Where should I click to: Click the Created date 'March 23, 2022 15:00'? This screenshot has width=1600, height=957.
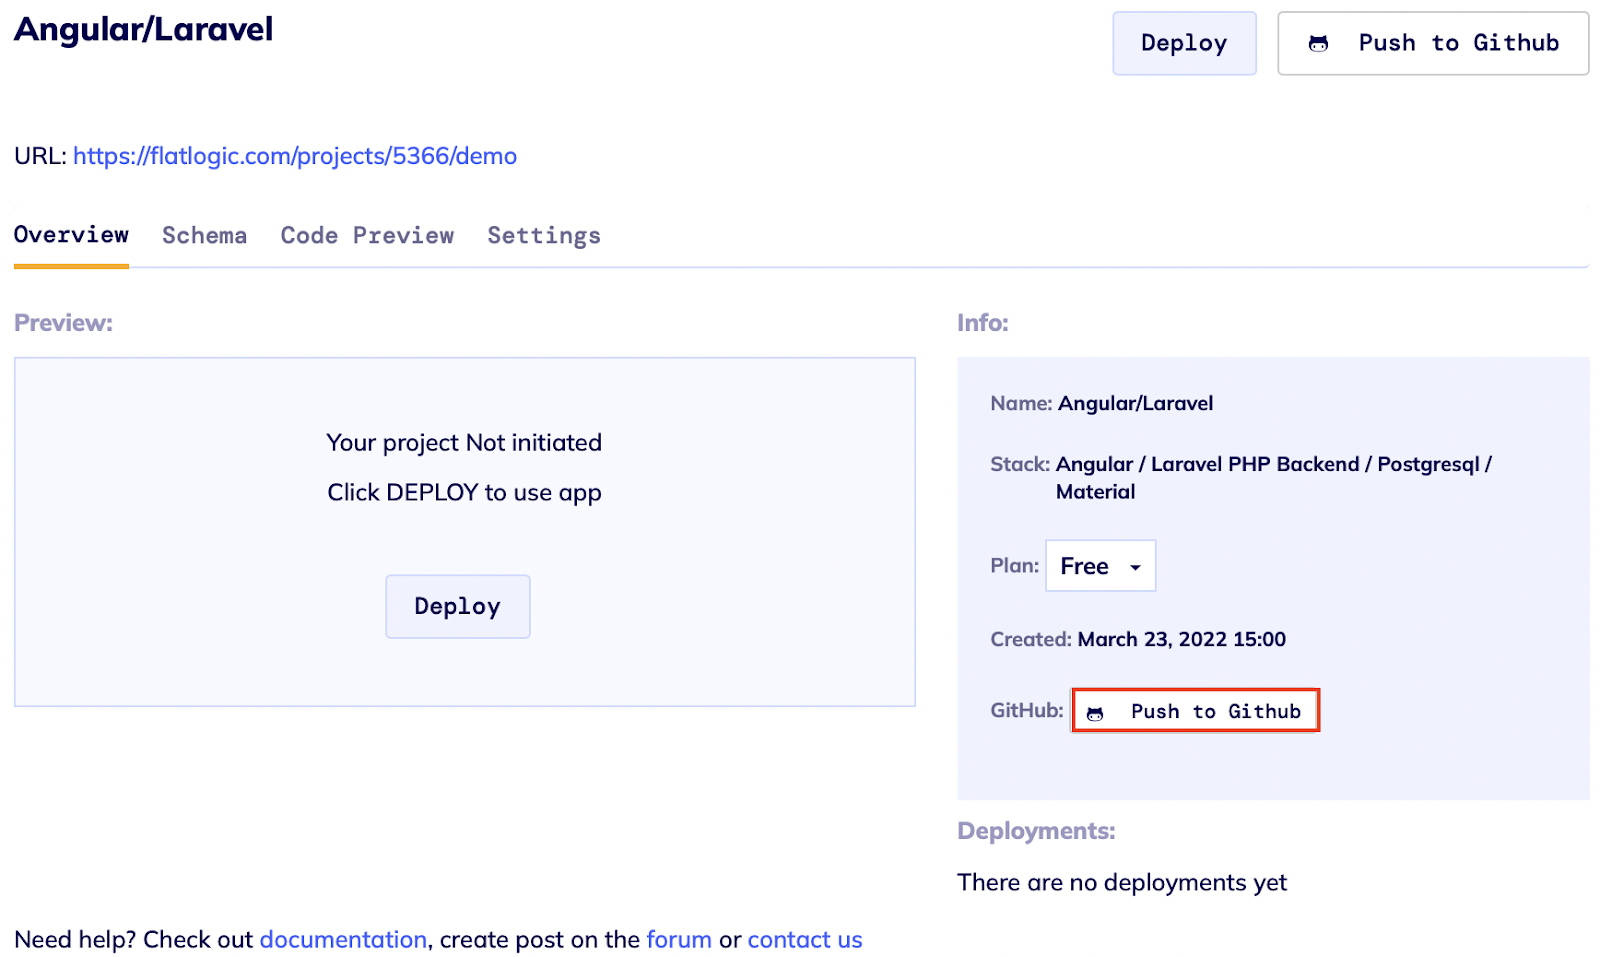(1182, 639)
